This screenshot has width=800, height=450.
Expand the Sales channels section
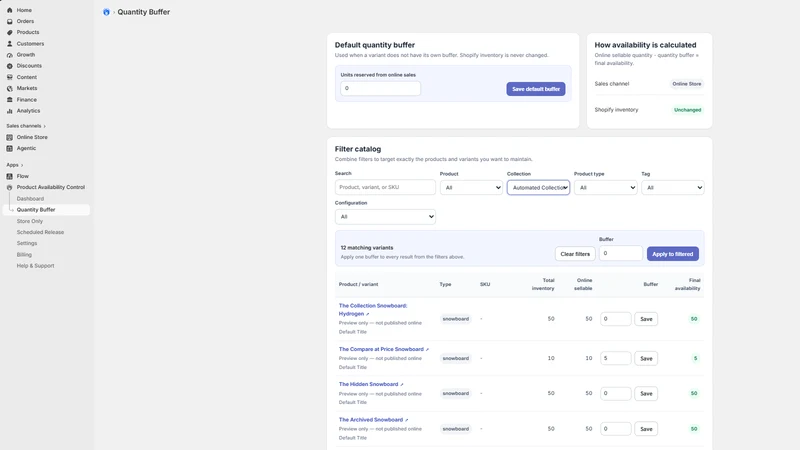tap(26, 126)
